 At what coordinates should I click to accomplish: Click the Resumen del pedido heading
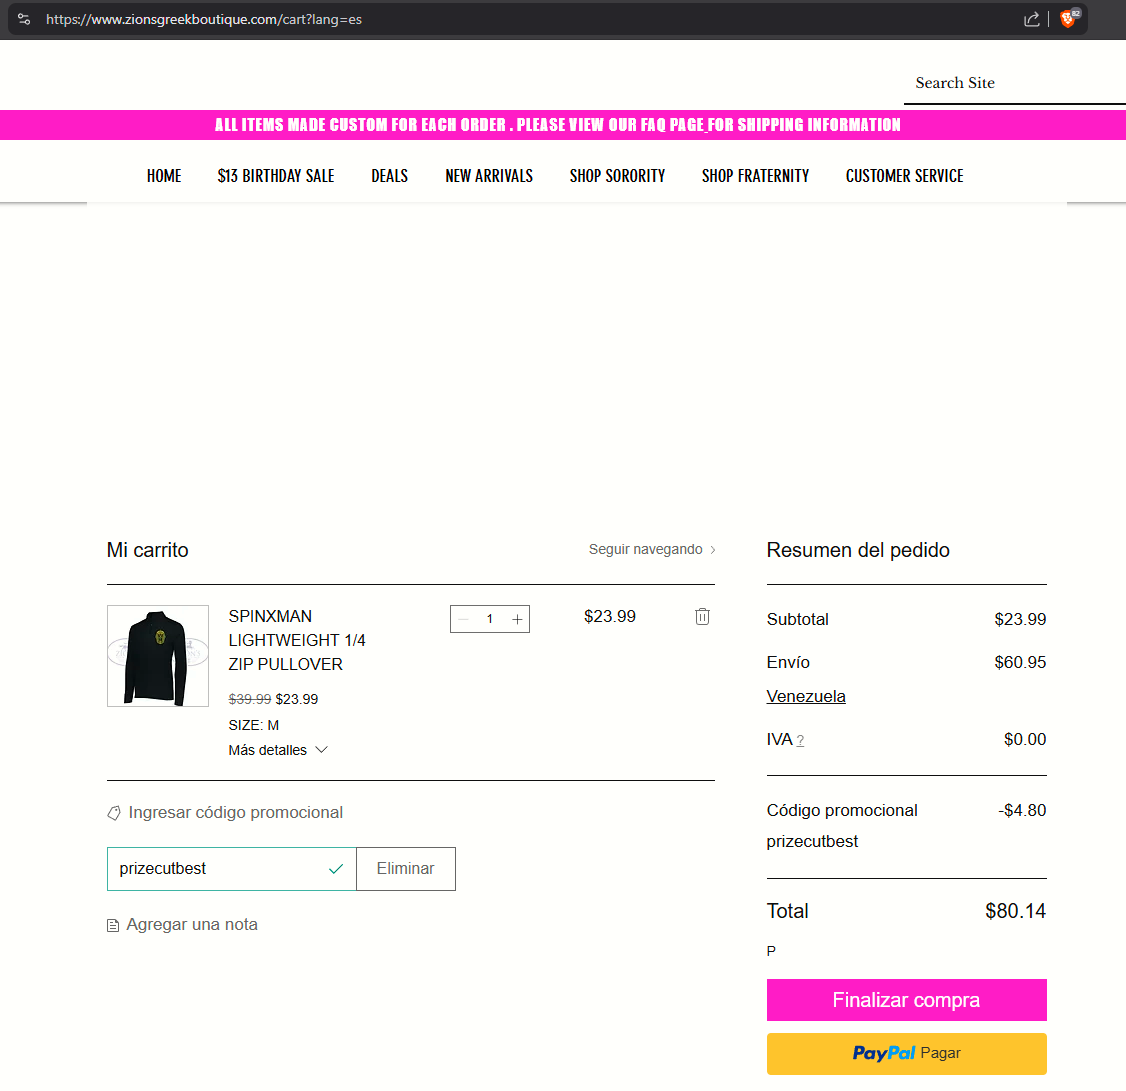click(858, 549)
